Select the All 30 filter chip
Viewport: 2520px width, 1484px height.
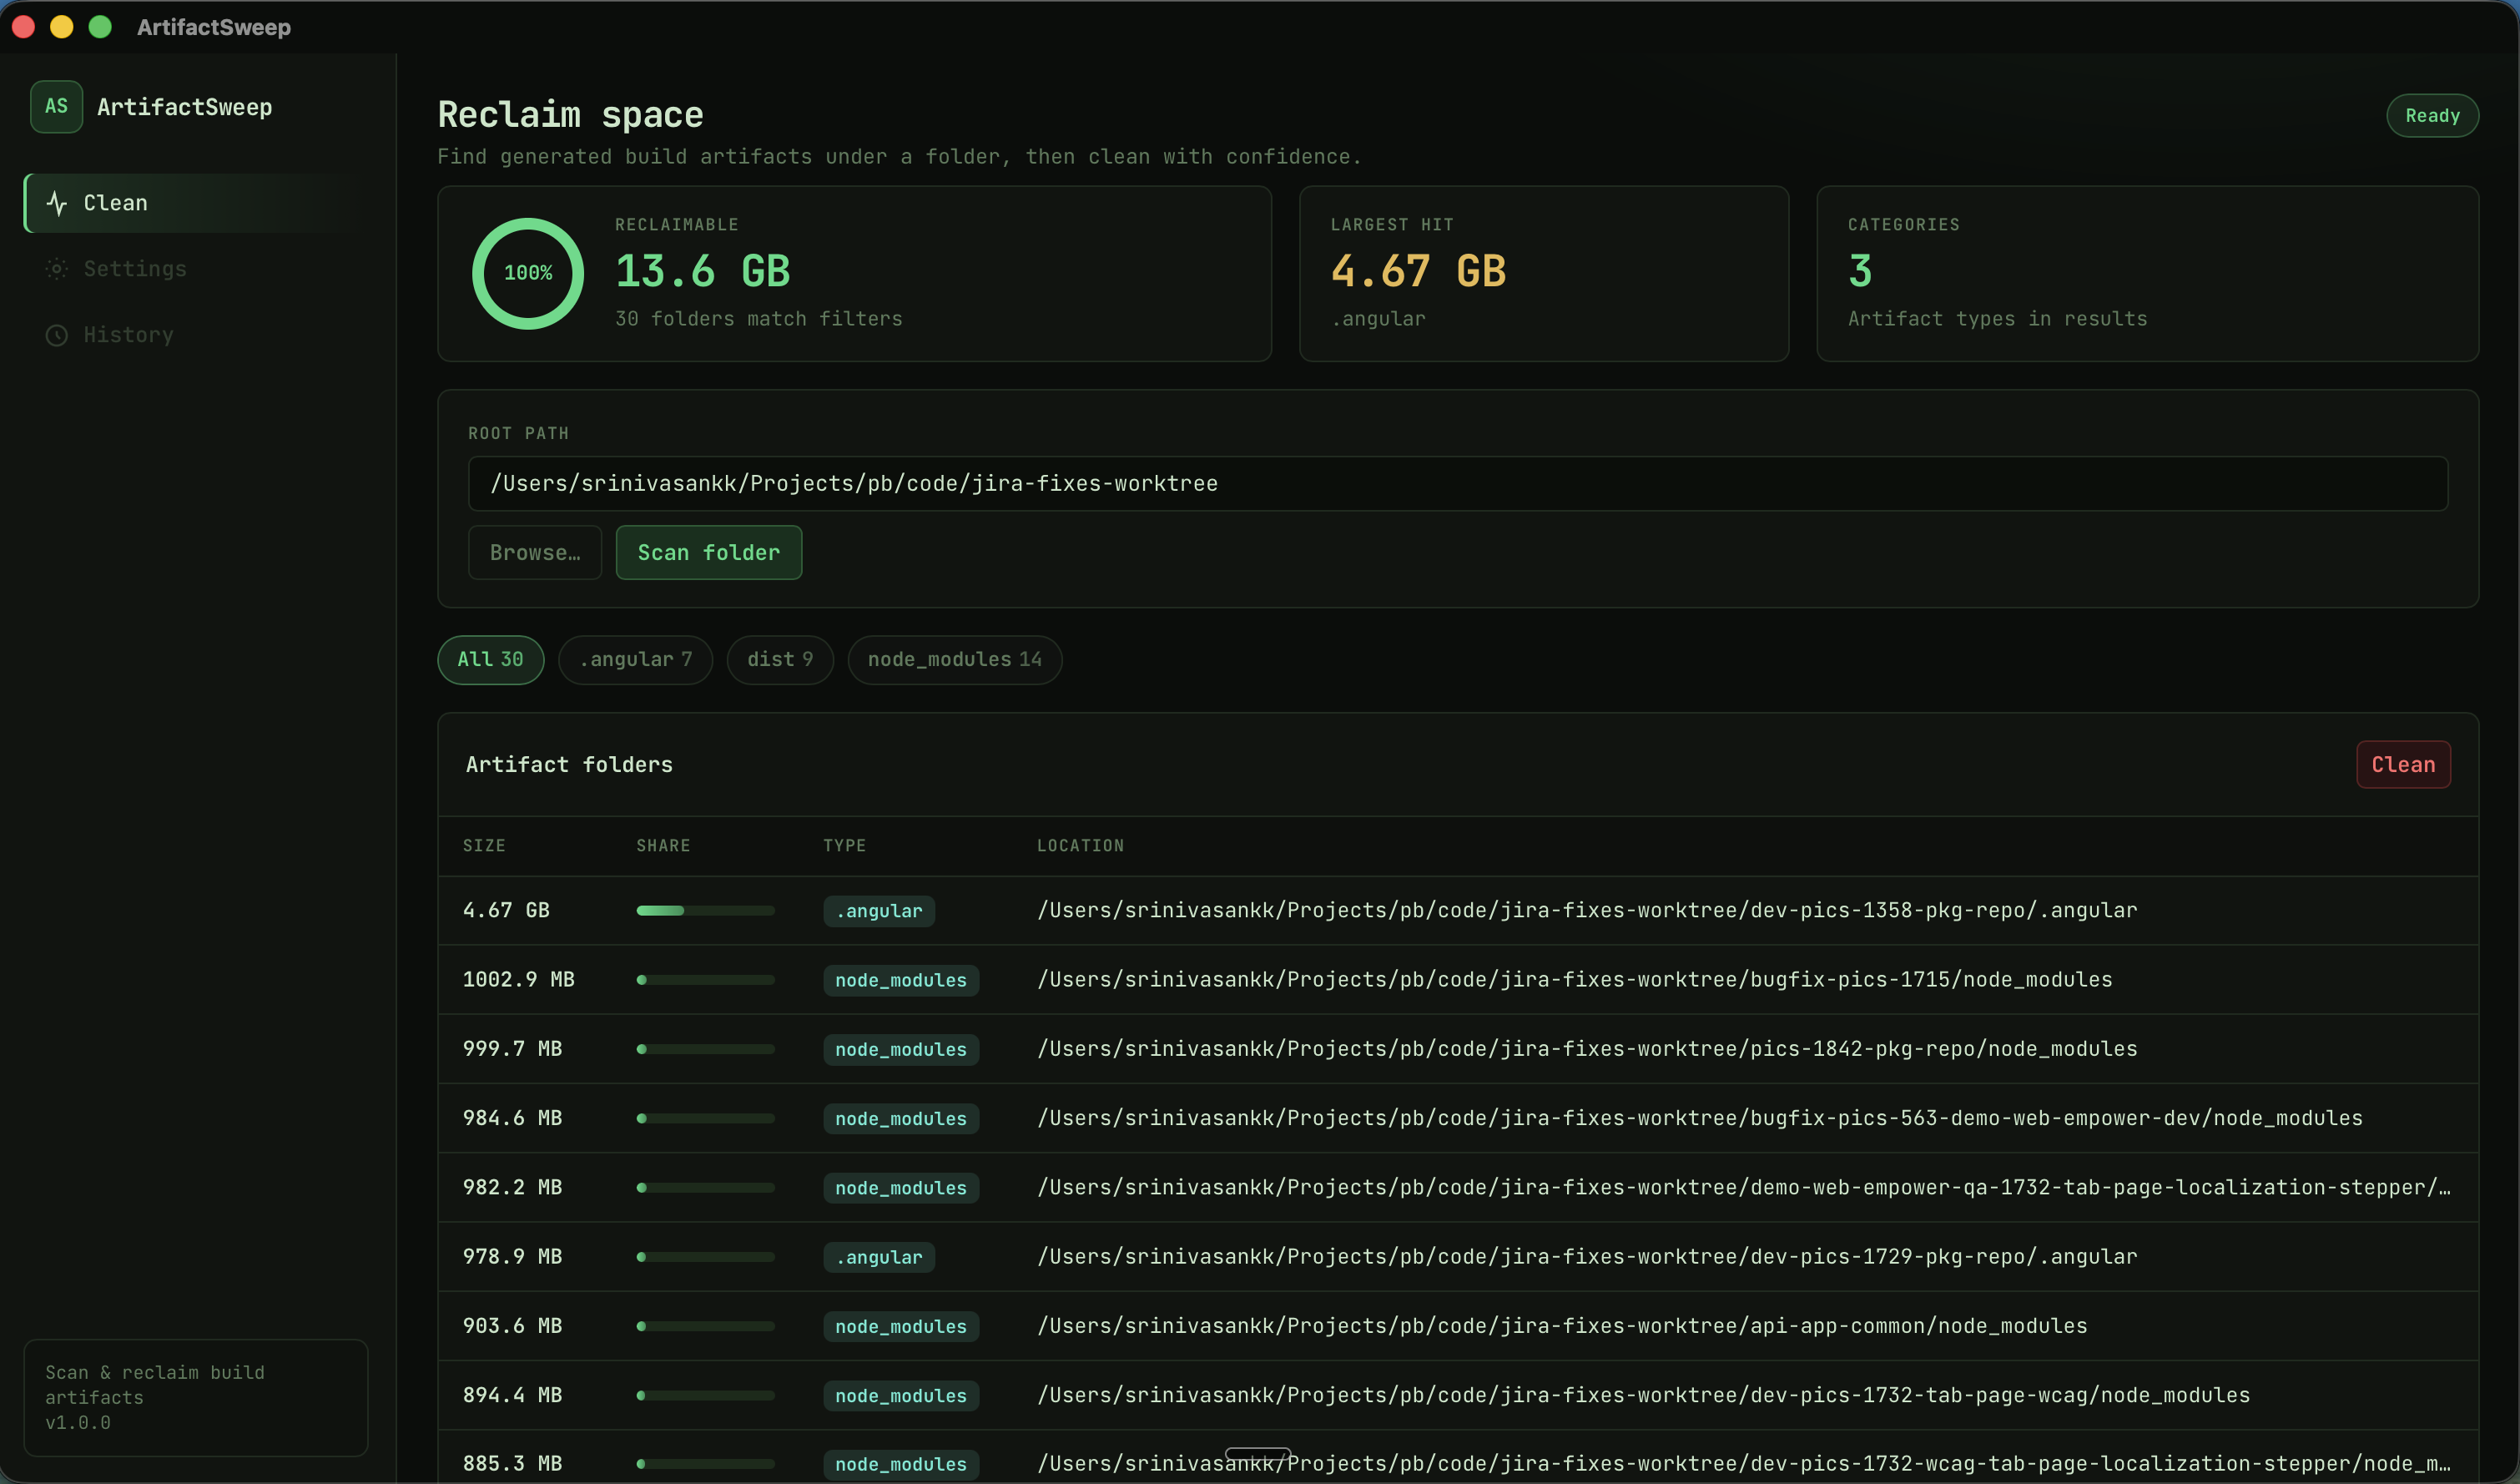(491, 660)
